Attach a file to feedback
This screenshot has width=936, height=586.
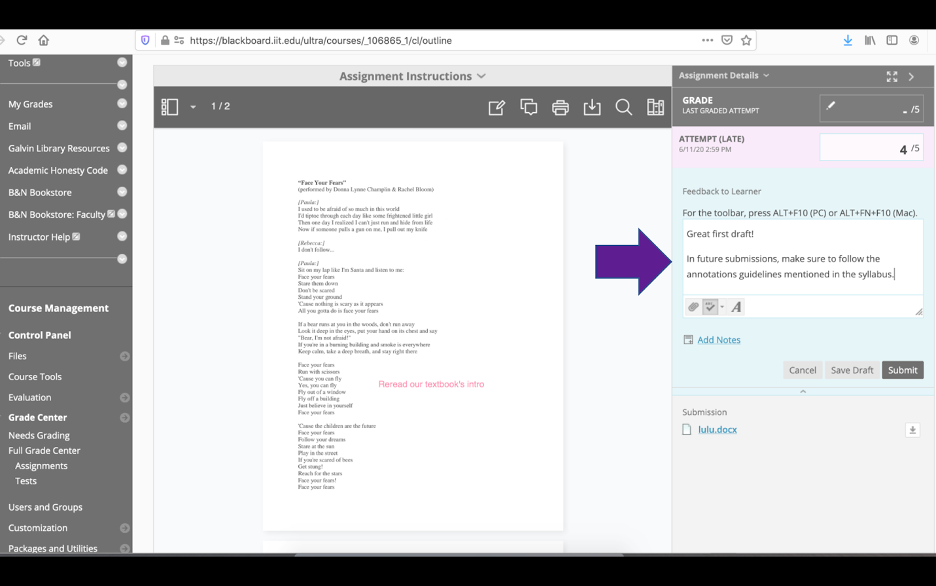(x=693, y=307)
